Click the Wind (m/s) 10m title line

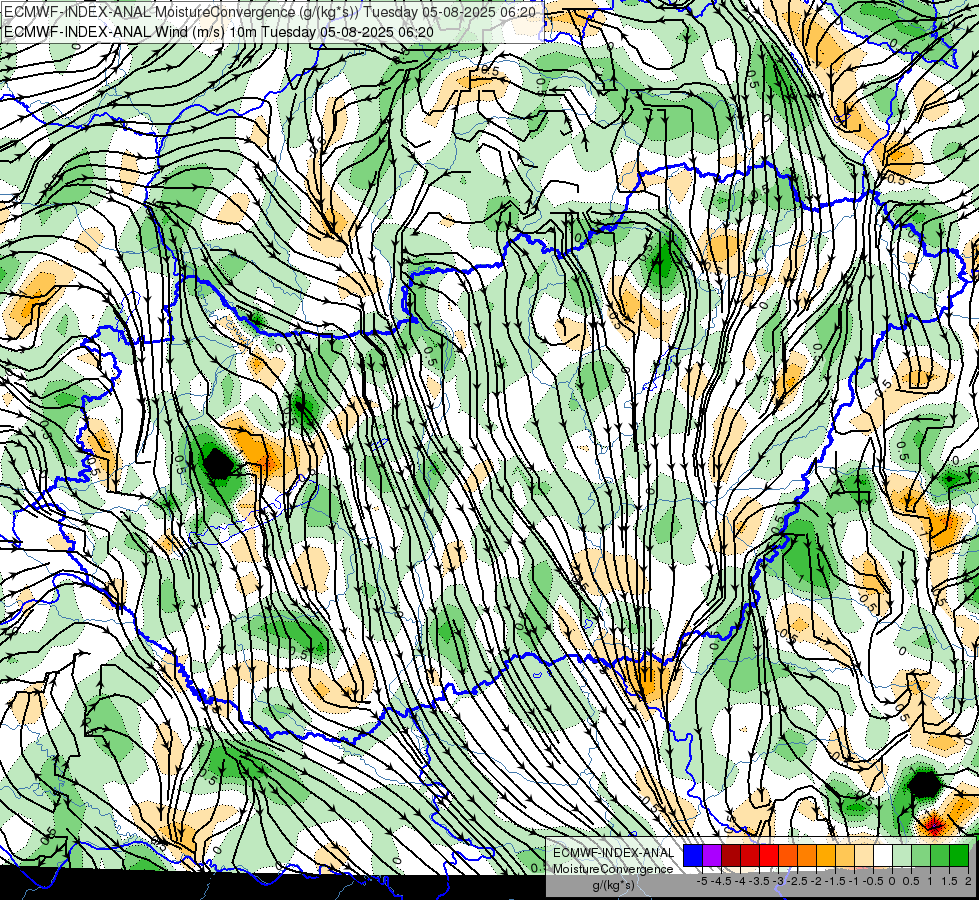[x=219, y=31]
